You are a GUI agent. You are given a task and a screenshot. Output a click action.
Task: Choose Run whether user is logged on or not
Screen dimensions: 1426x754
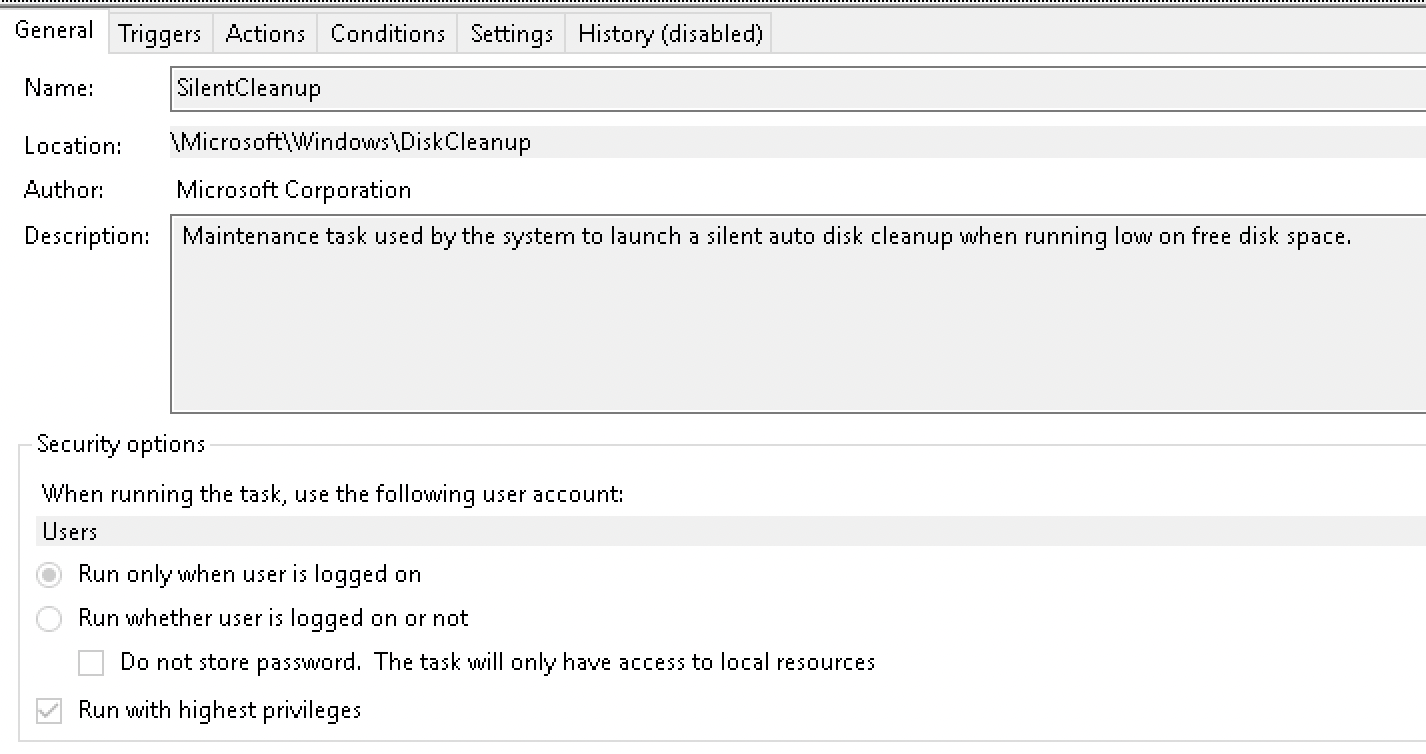click(49, 619)
